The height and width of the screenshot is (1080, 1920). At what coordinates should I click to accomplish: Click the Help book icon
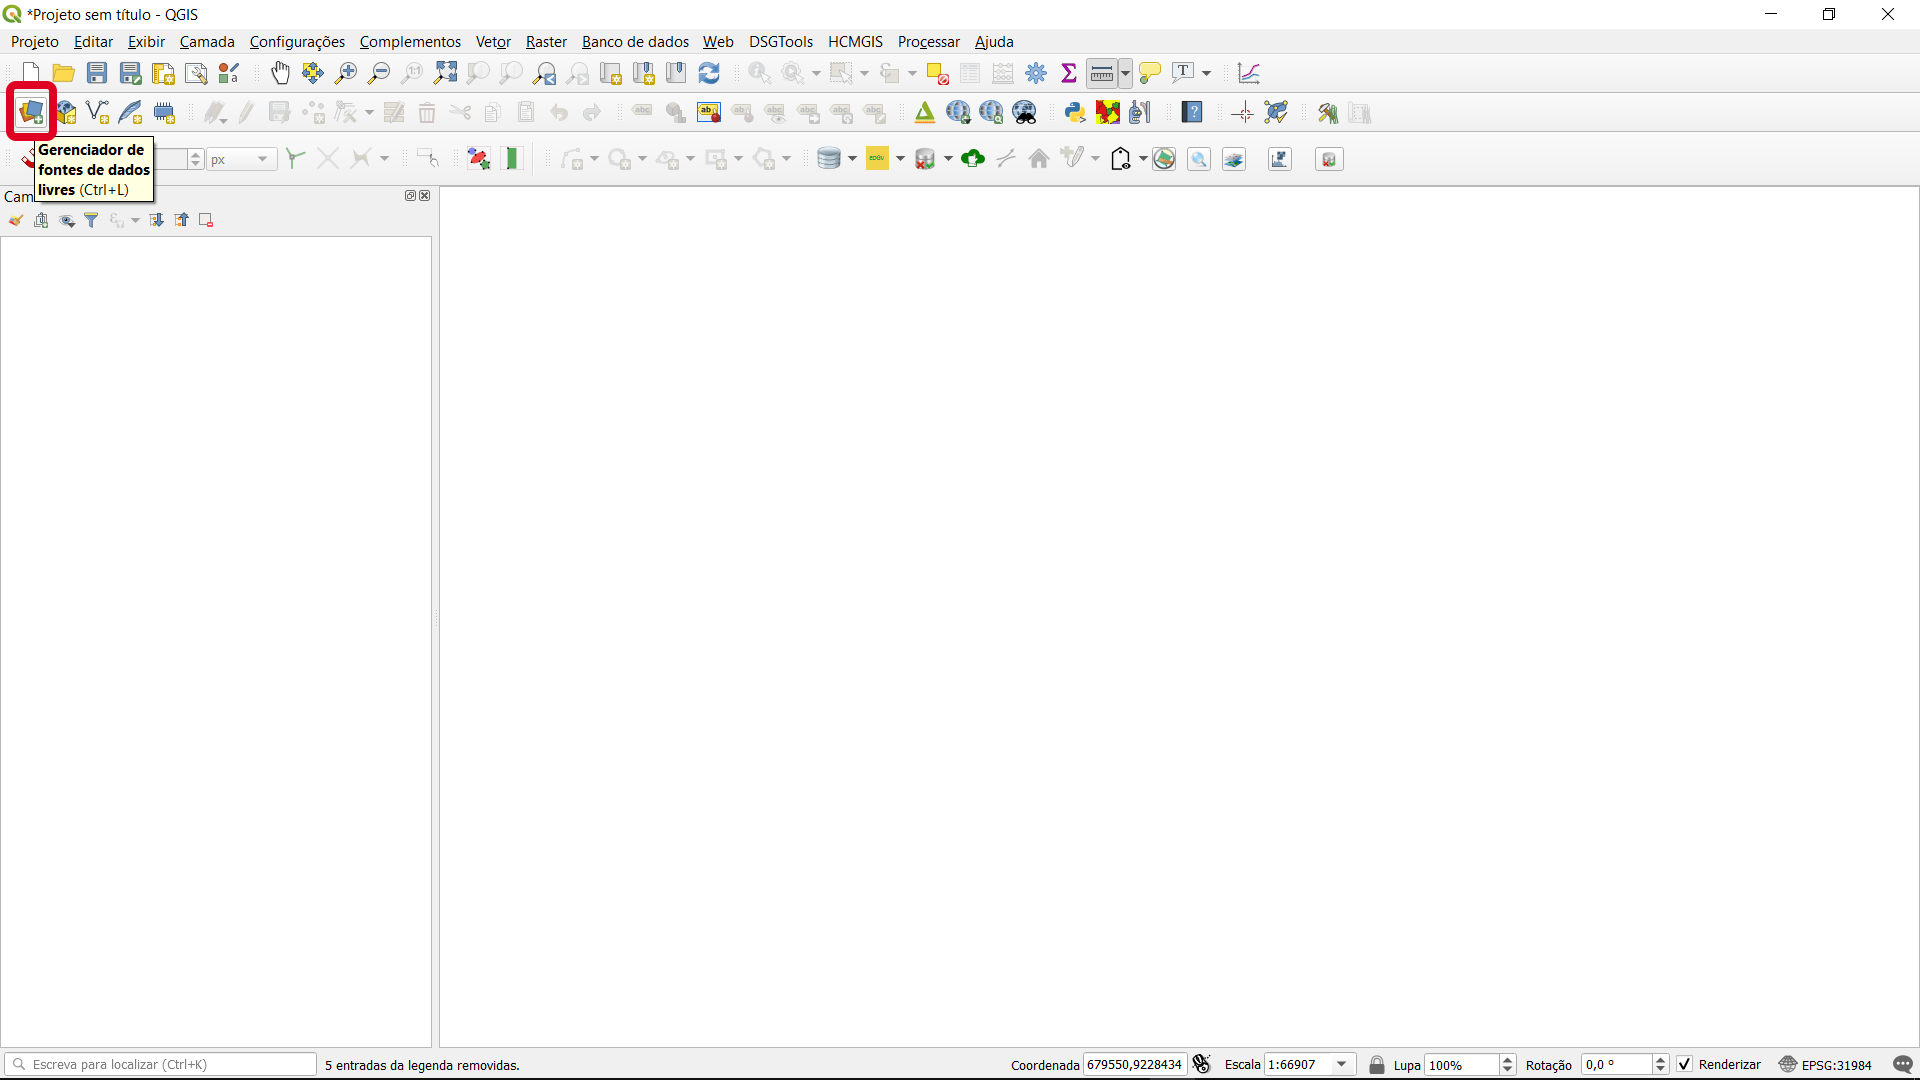coord(1192,112)
